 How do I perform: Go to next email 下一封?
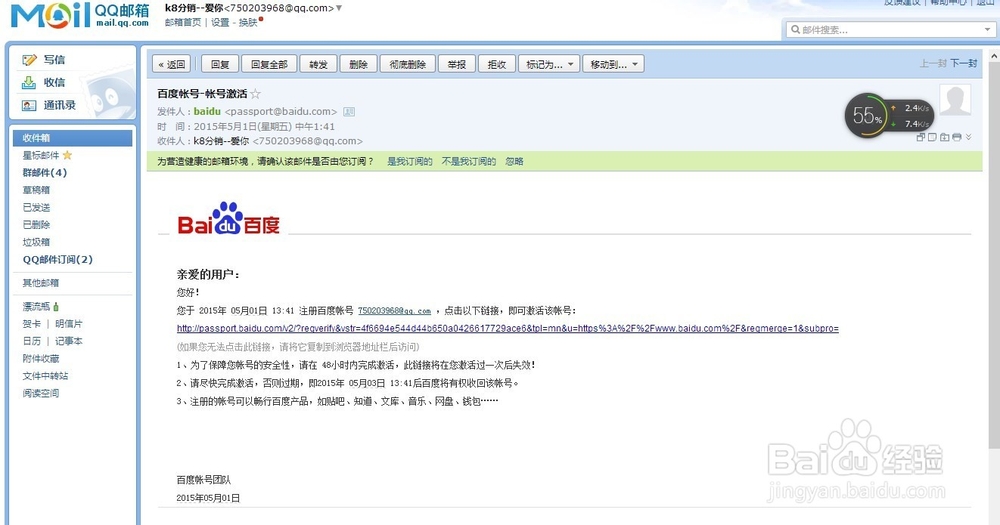click(x=964, y=63)
